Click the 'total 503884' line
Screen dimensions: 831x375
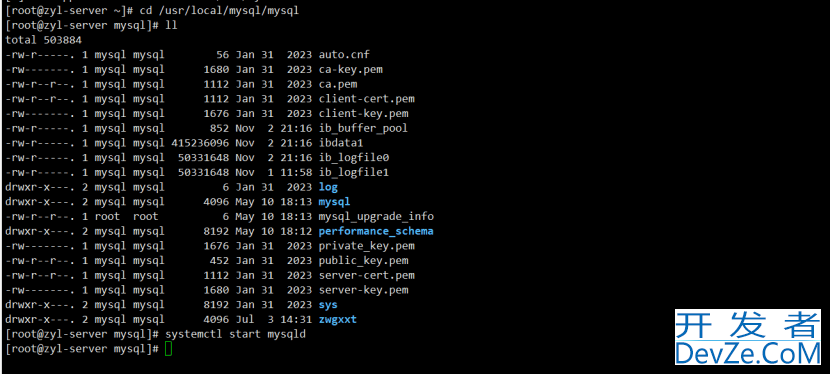point(43,40)
